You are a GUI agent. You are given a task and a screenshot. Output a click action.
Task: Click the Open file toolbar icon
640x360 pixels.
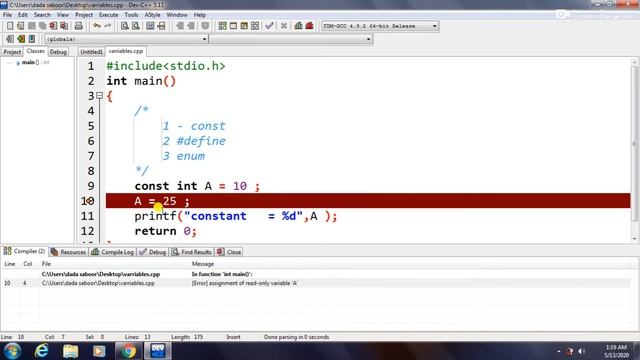tap(20, 26)
